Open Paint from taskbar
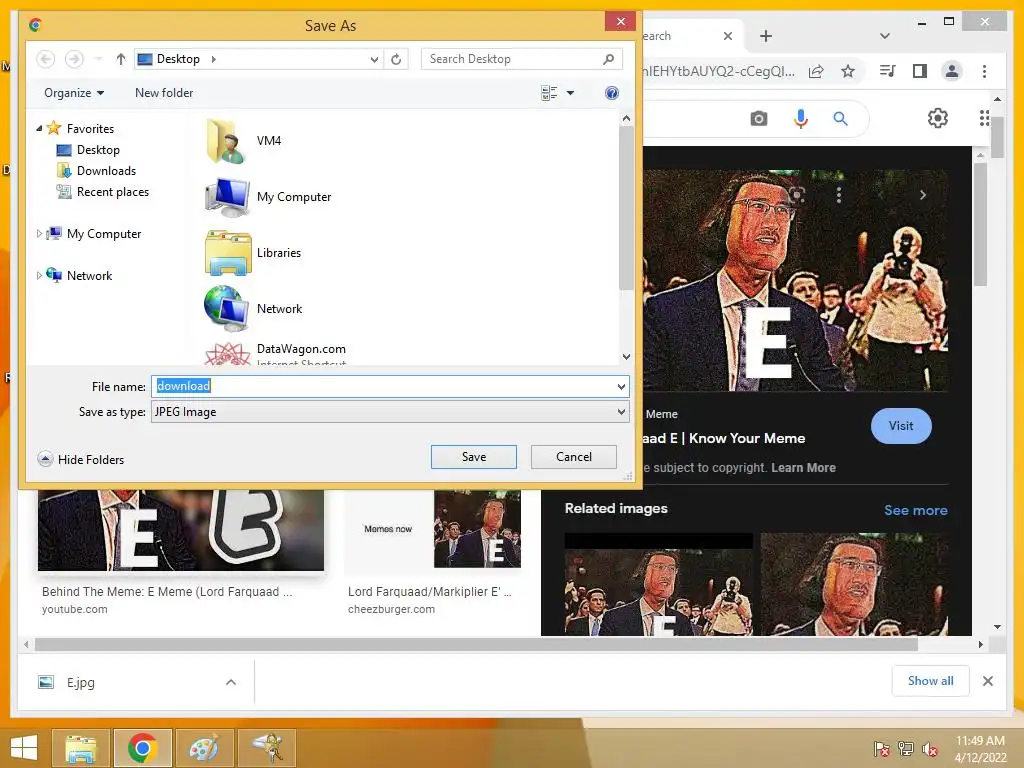 [x=204, y=748]
